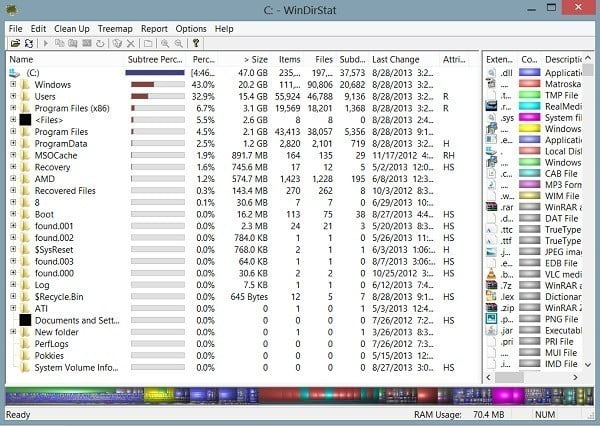Viewport: 600px width, 426px height.
Task: Click the Select Parent folder toolbar icon
Action: tap(148, 44)
